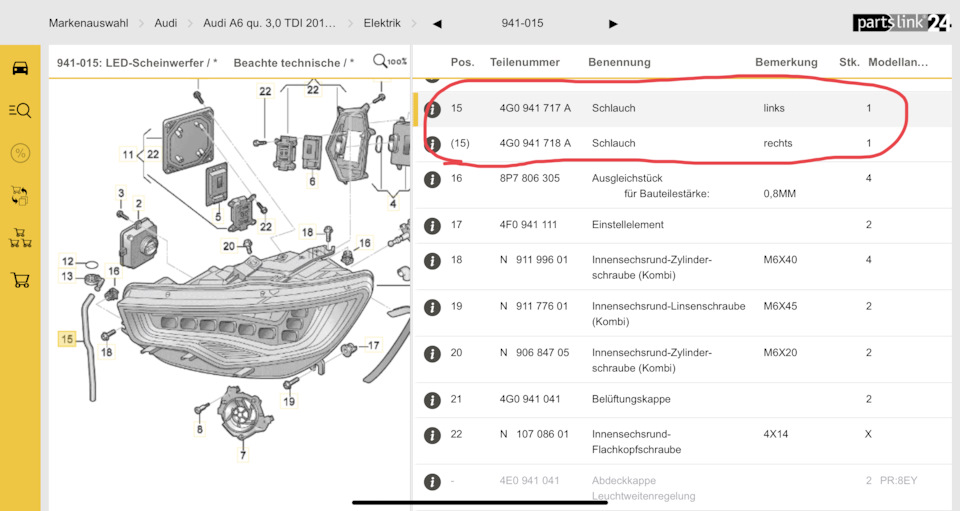Click the percent discount sidebar icon
This screenshot has width=960, height=511.
pos(20,153)
